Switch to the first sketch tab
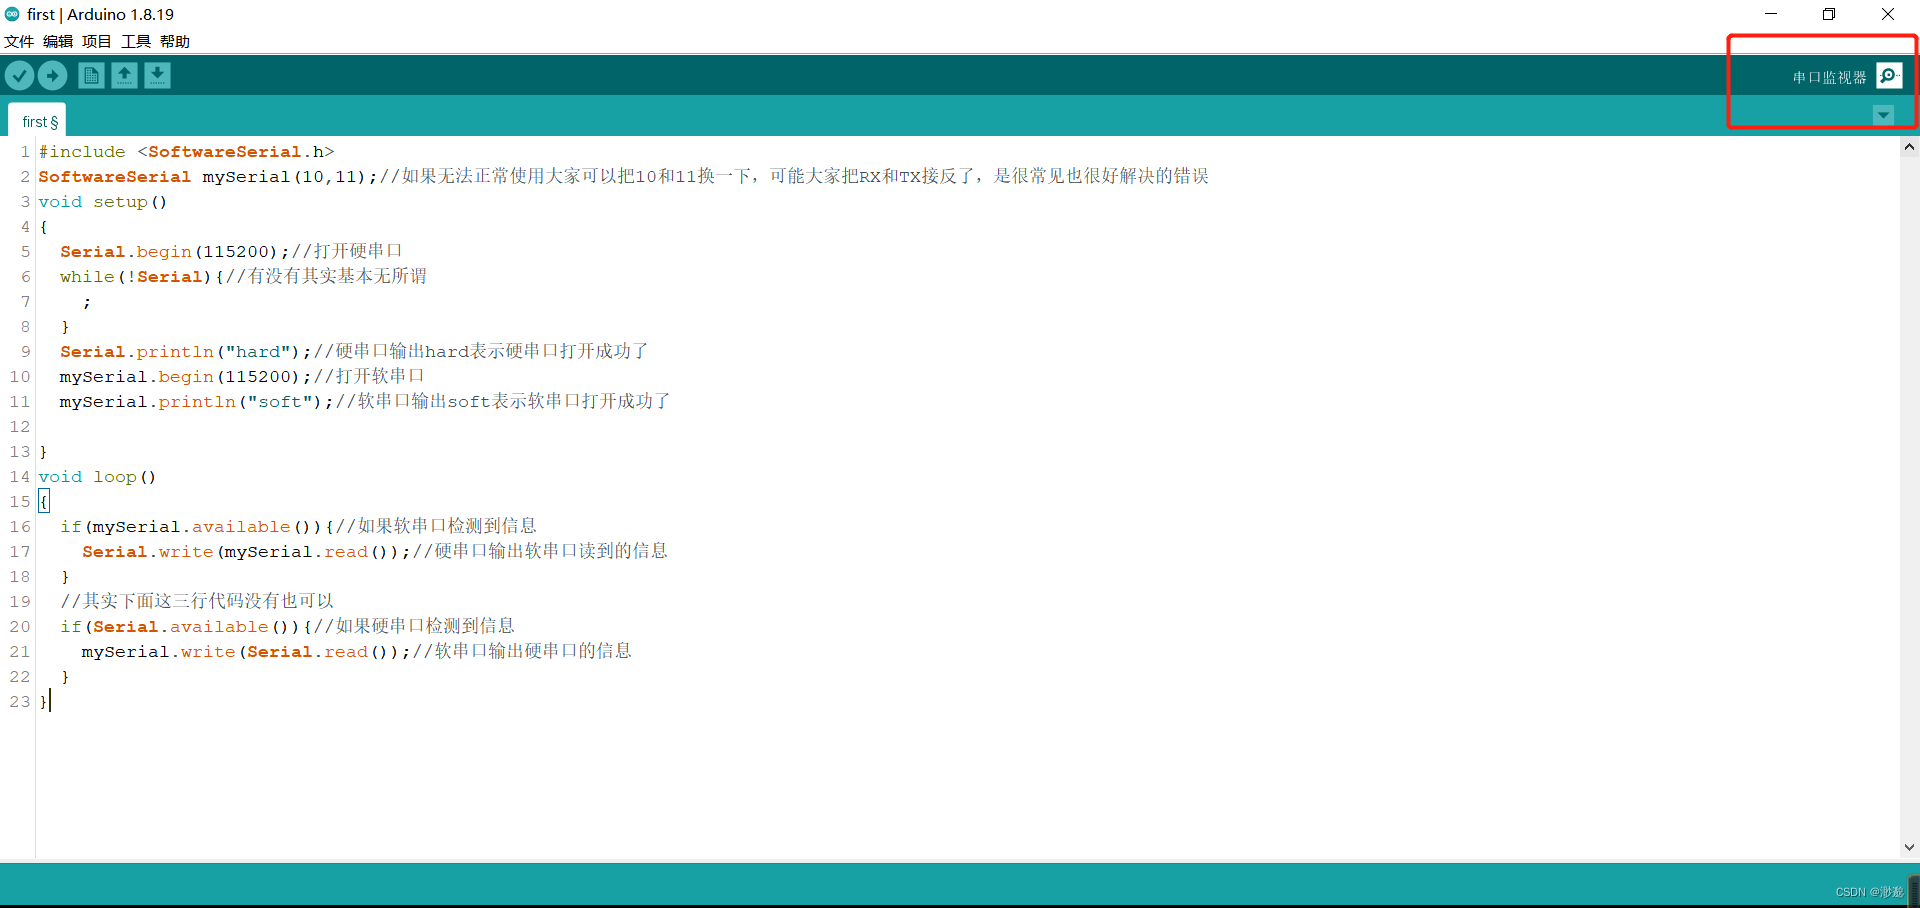 [37, 120]
